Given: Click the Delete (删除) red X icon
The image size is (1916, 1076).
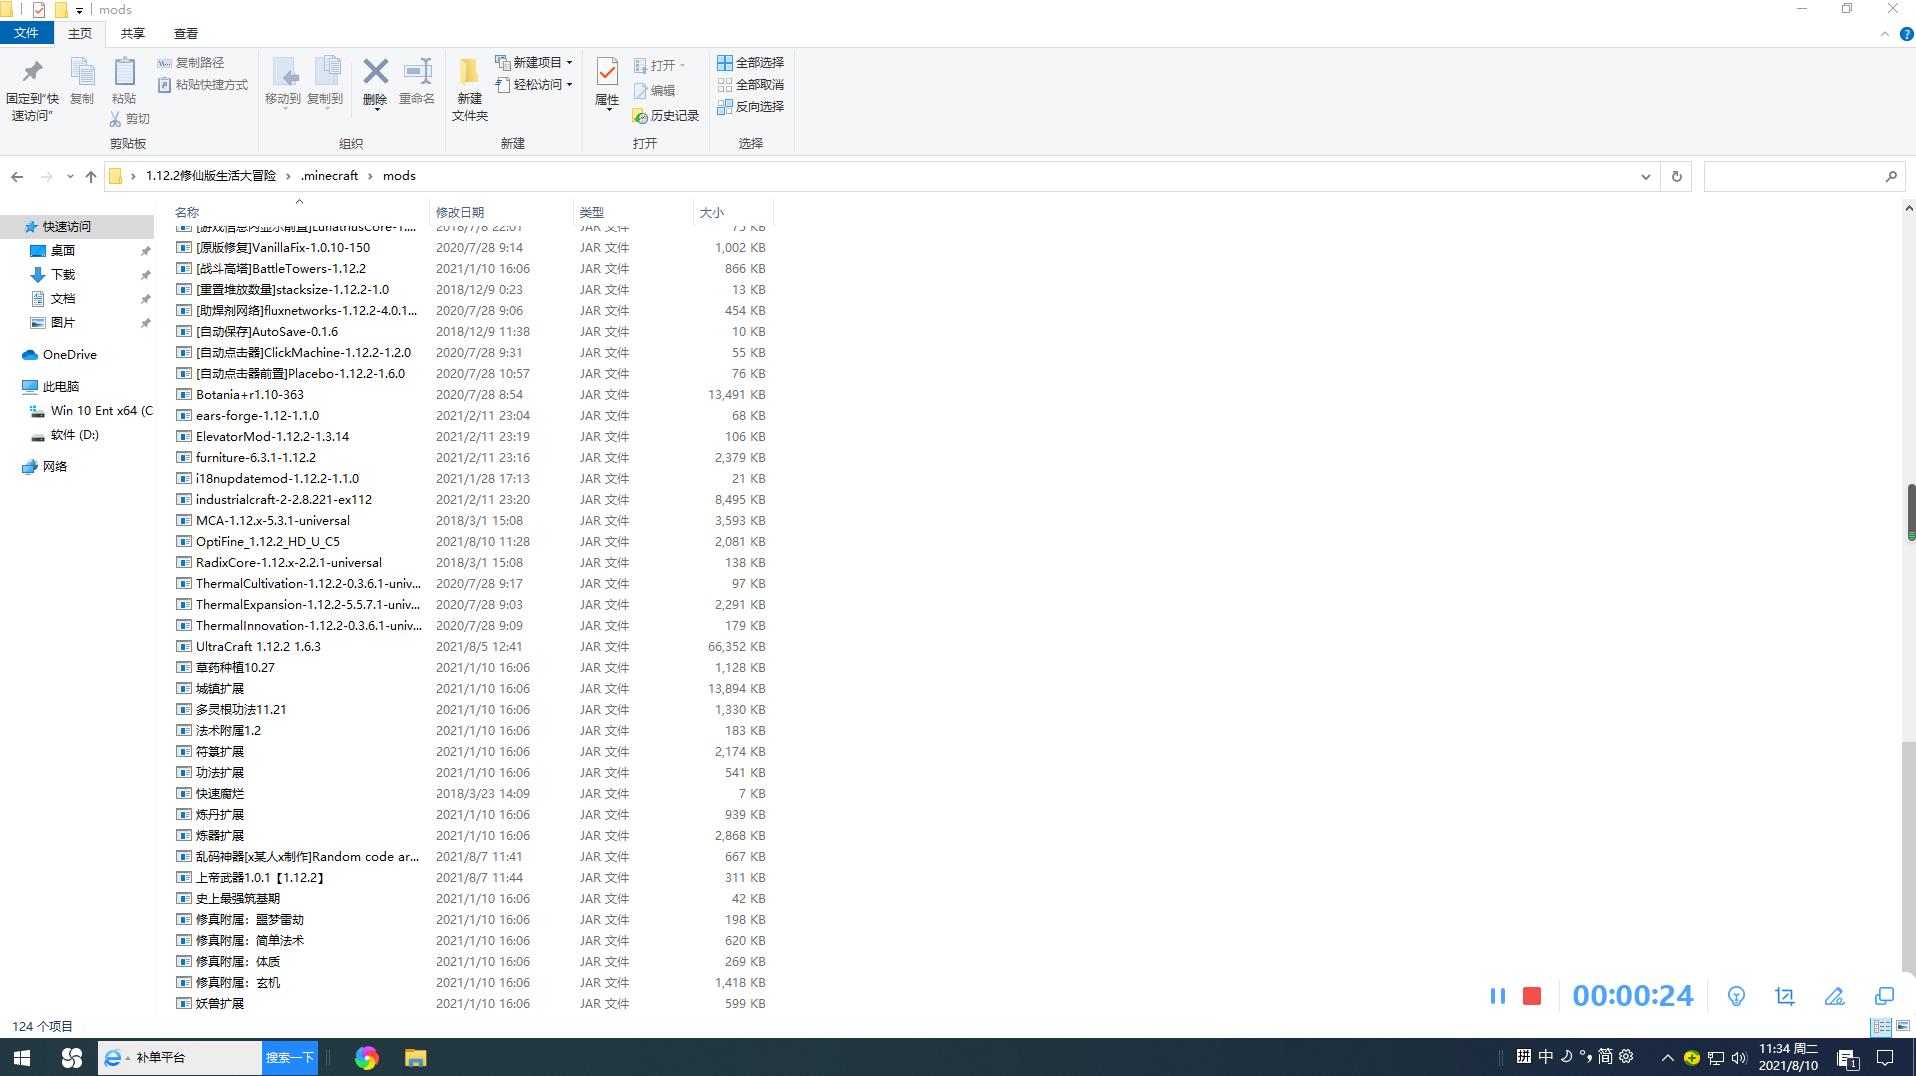Looking at the screenshot, I should point(375,71).
